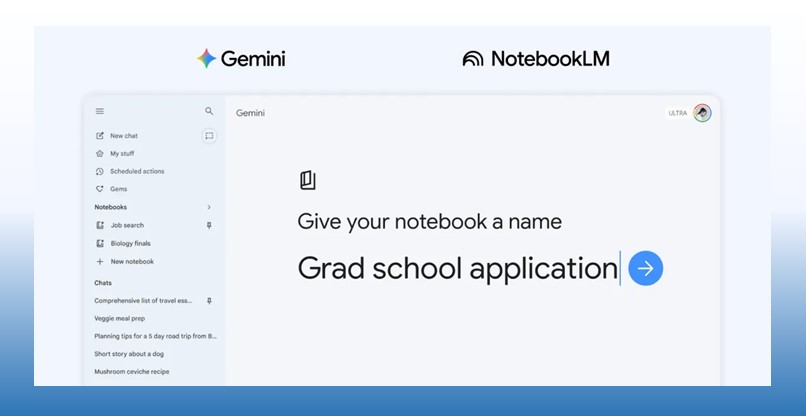The image size is (806, 416).
Task: Open Short story about a dog chat
Action: pyautogui.click(x=129, y=354)
